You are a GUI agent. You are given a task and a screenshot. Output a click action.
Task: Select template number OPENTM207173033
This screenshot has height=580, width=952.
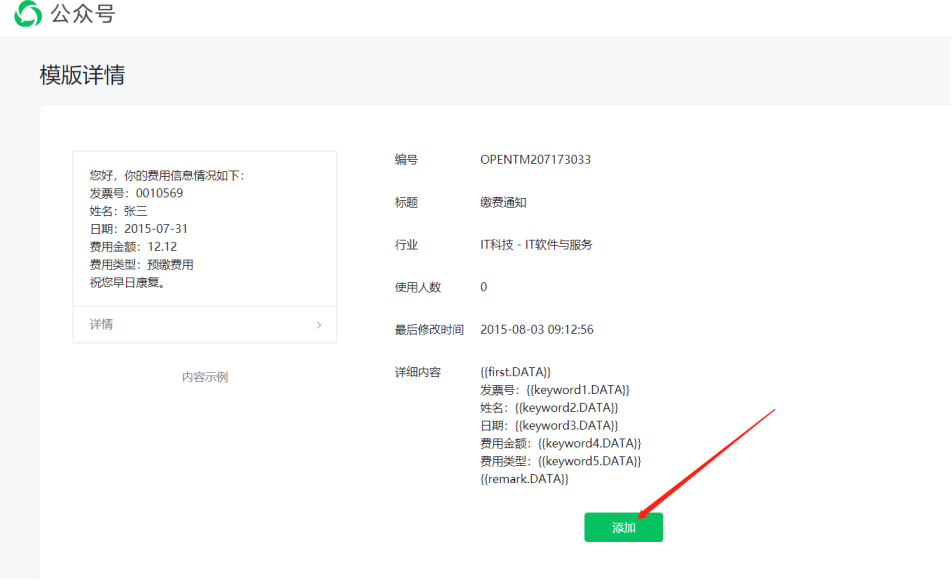tap(535, 160)
